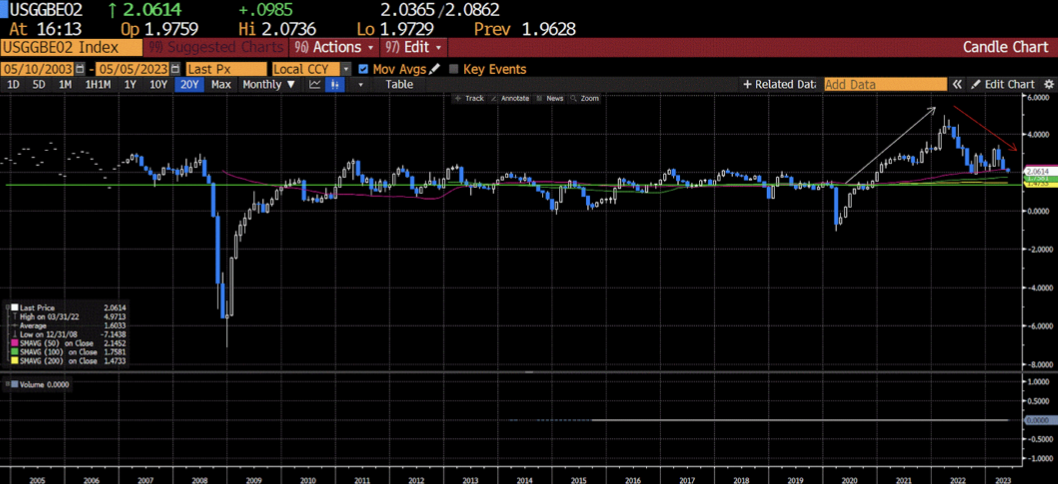Open the Last Px field selector
1058x484 pixels.
(226, 69)
